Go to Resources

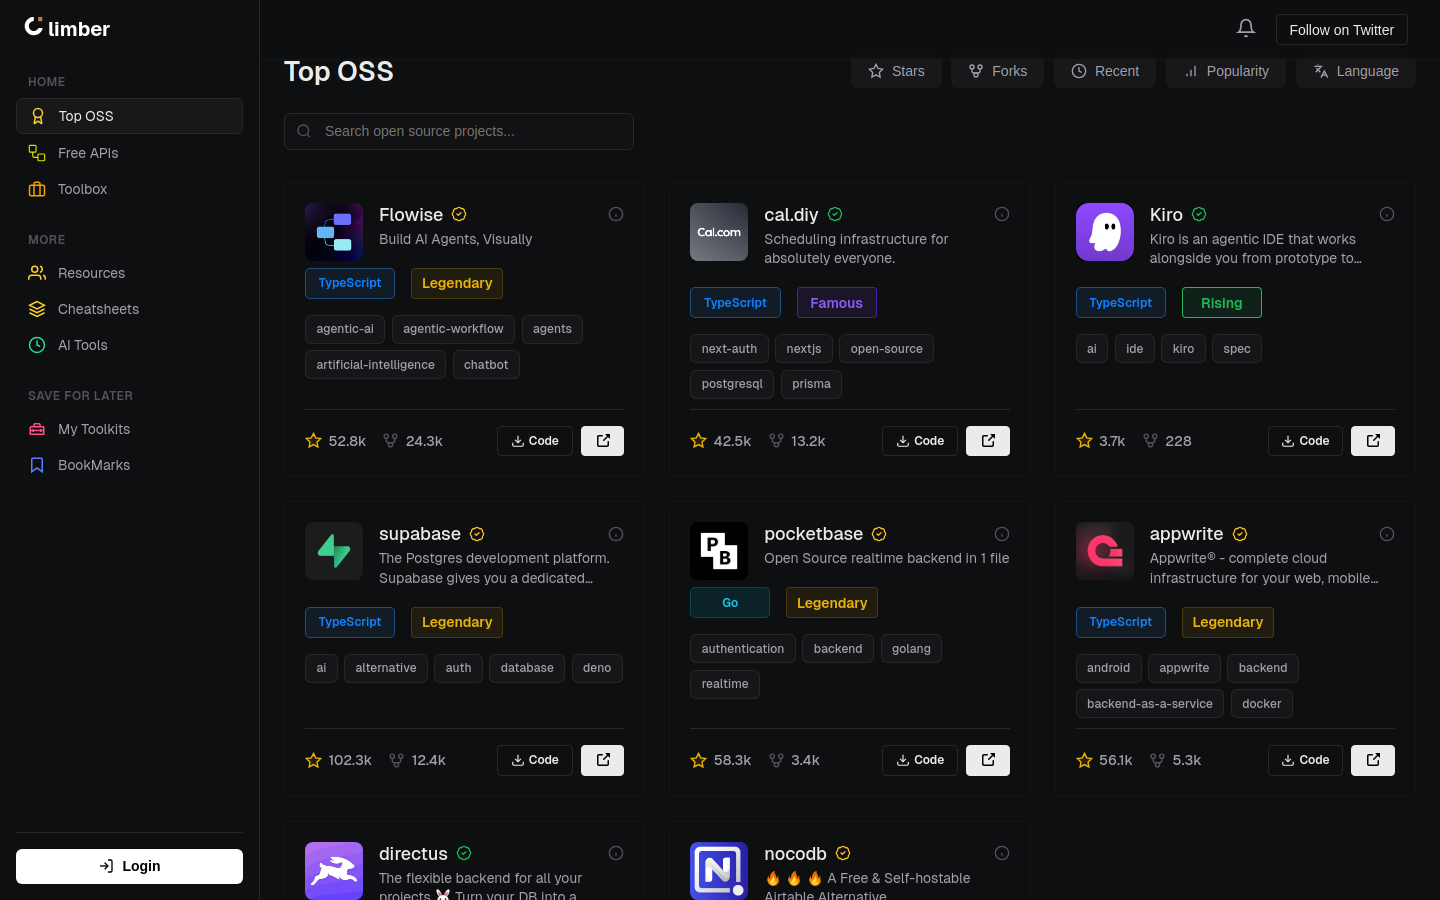coord(129,273)
